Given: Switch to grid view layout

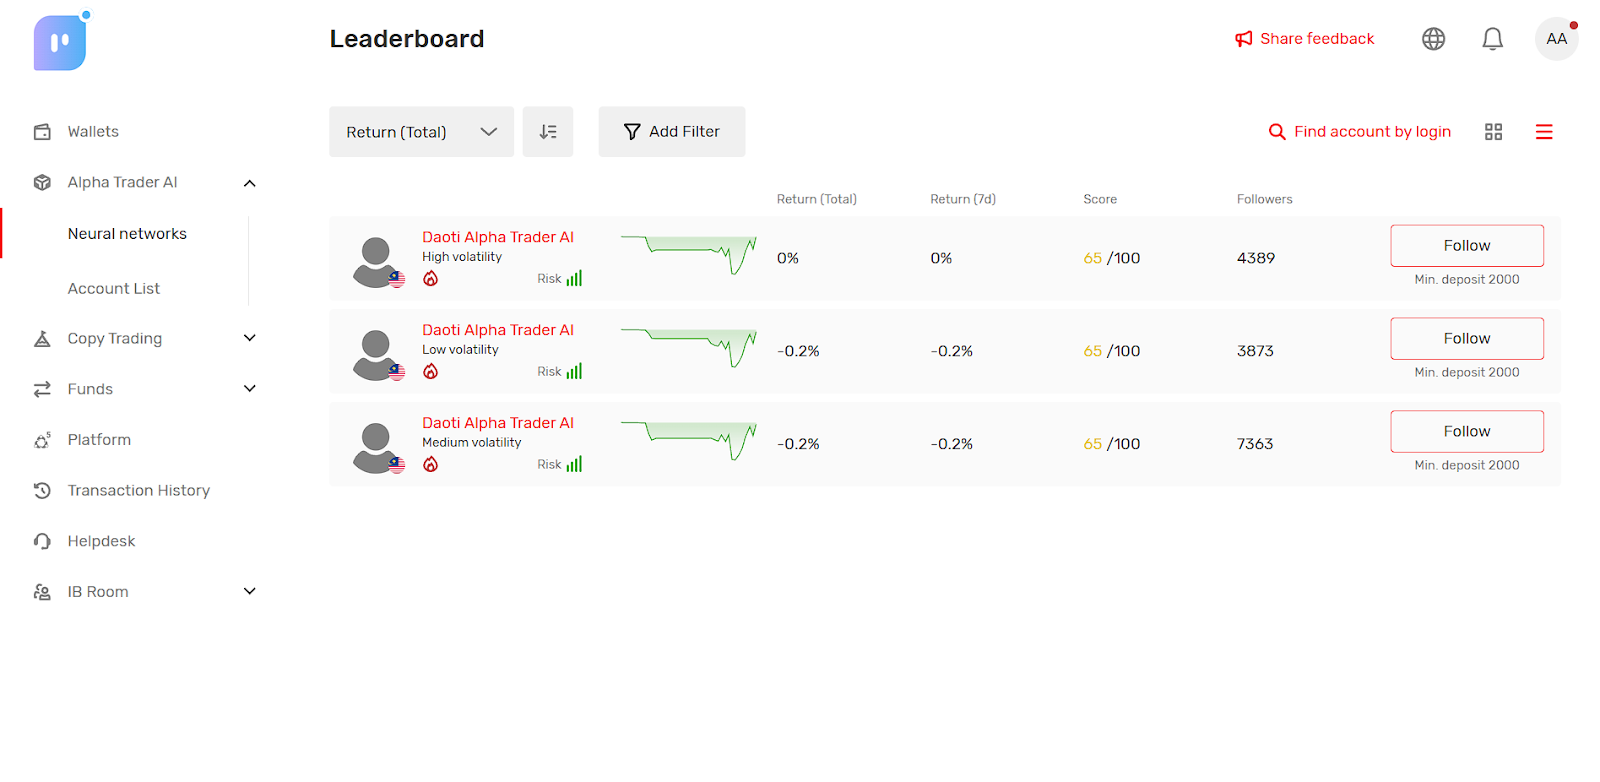Looking at the screenshot, I should (1493, 132).
